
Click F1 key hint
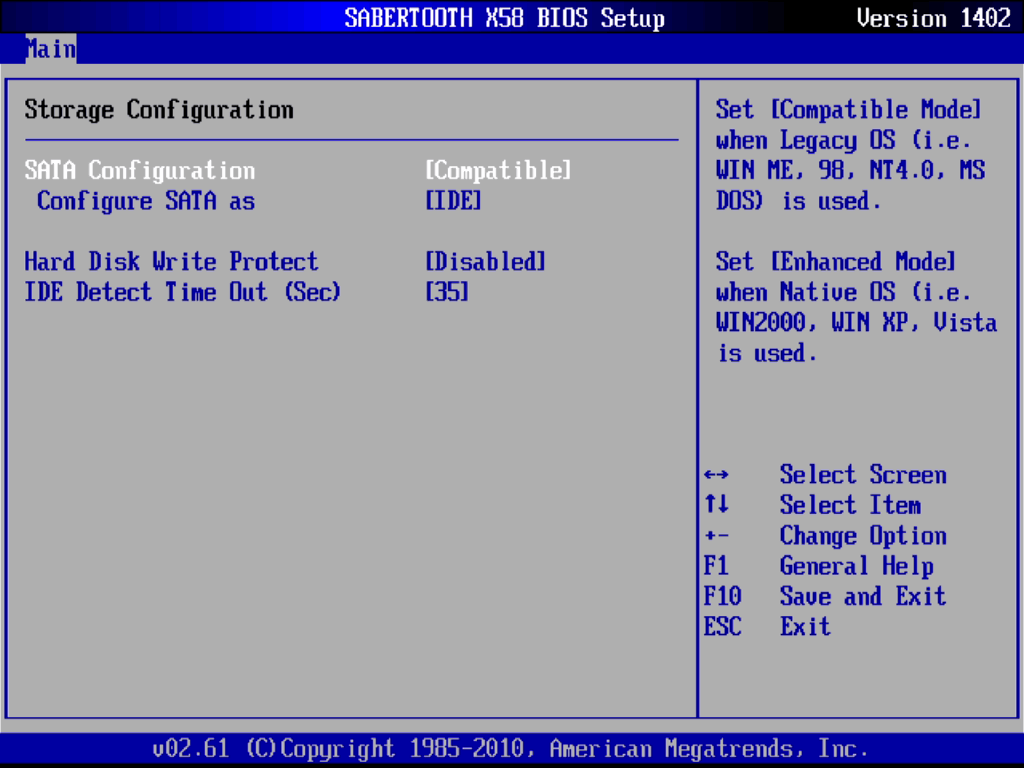716,566
